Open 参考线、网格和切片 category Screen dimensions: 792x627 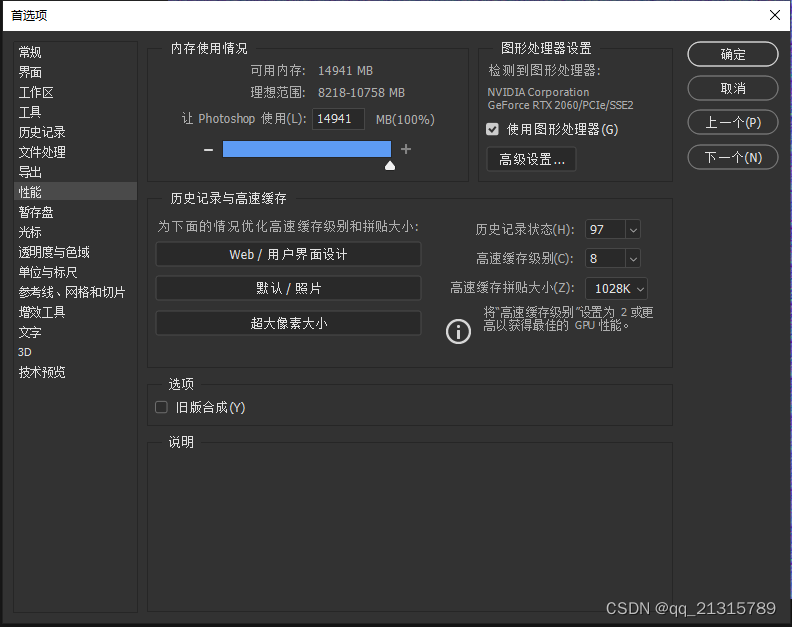click(75, 292)
